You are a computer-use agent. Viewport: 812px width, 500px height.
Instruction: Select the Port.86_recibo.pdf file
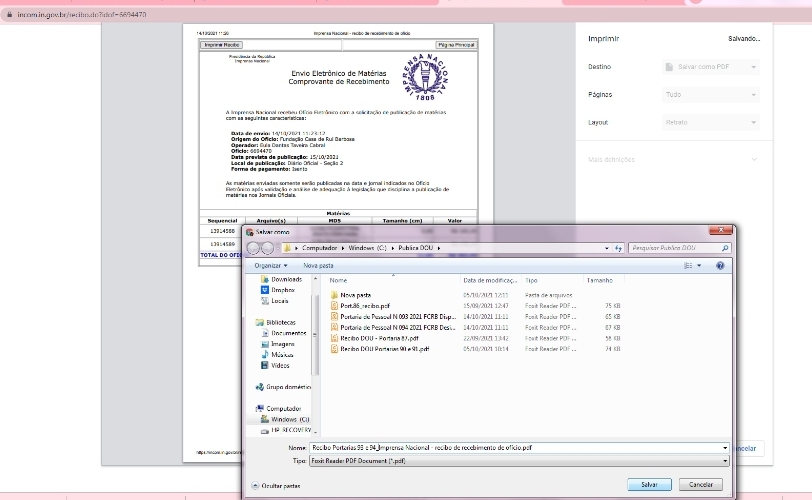[363, 305]
